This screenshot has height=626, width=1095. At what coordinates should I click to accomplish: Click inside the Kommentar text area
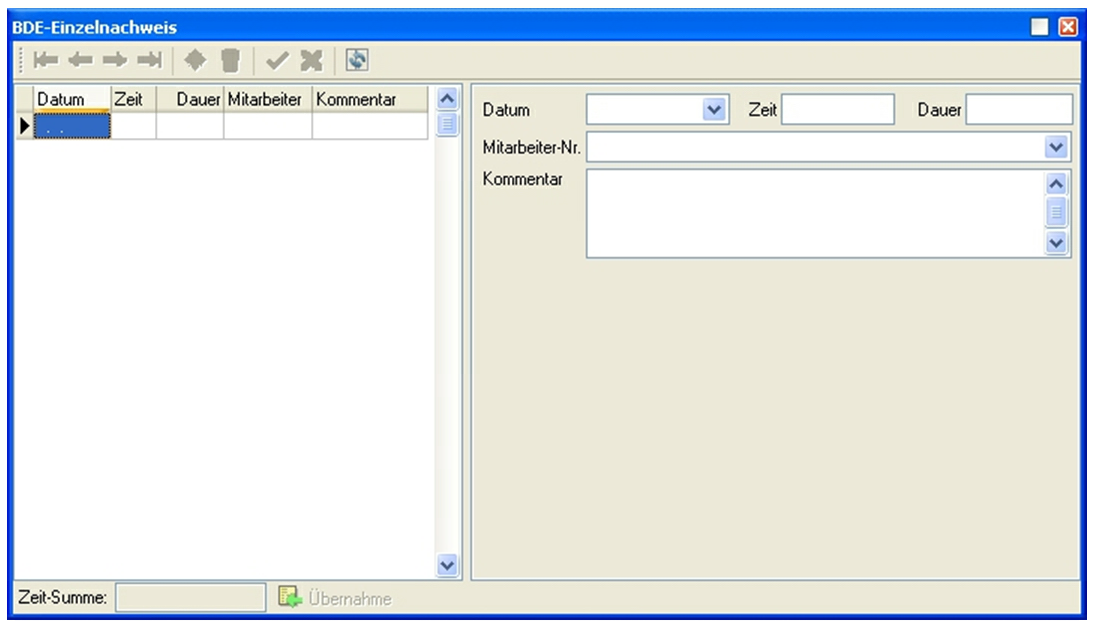813,213
